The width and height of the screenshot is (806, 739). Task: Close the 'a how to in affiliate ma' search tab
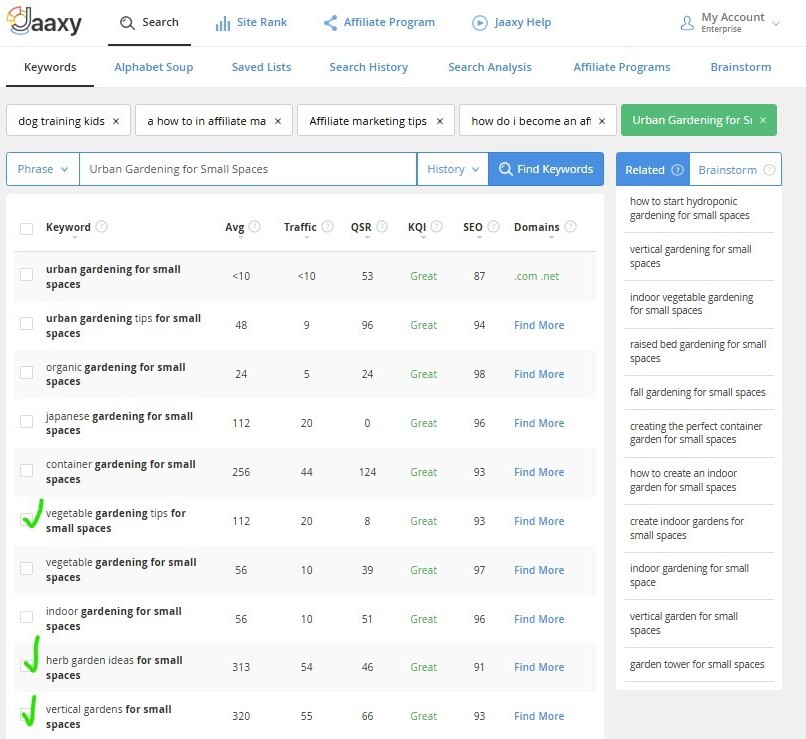pyautogui.click(x=278, y=121)
